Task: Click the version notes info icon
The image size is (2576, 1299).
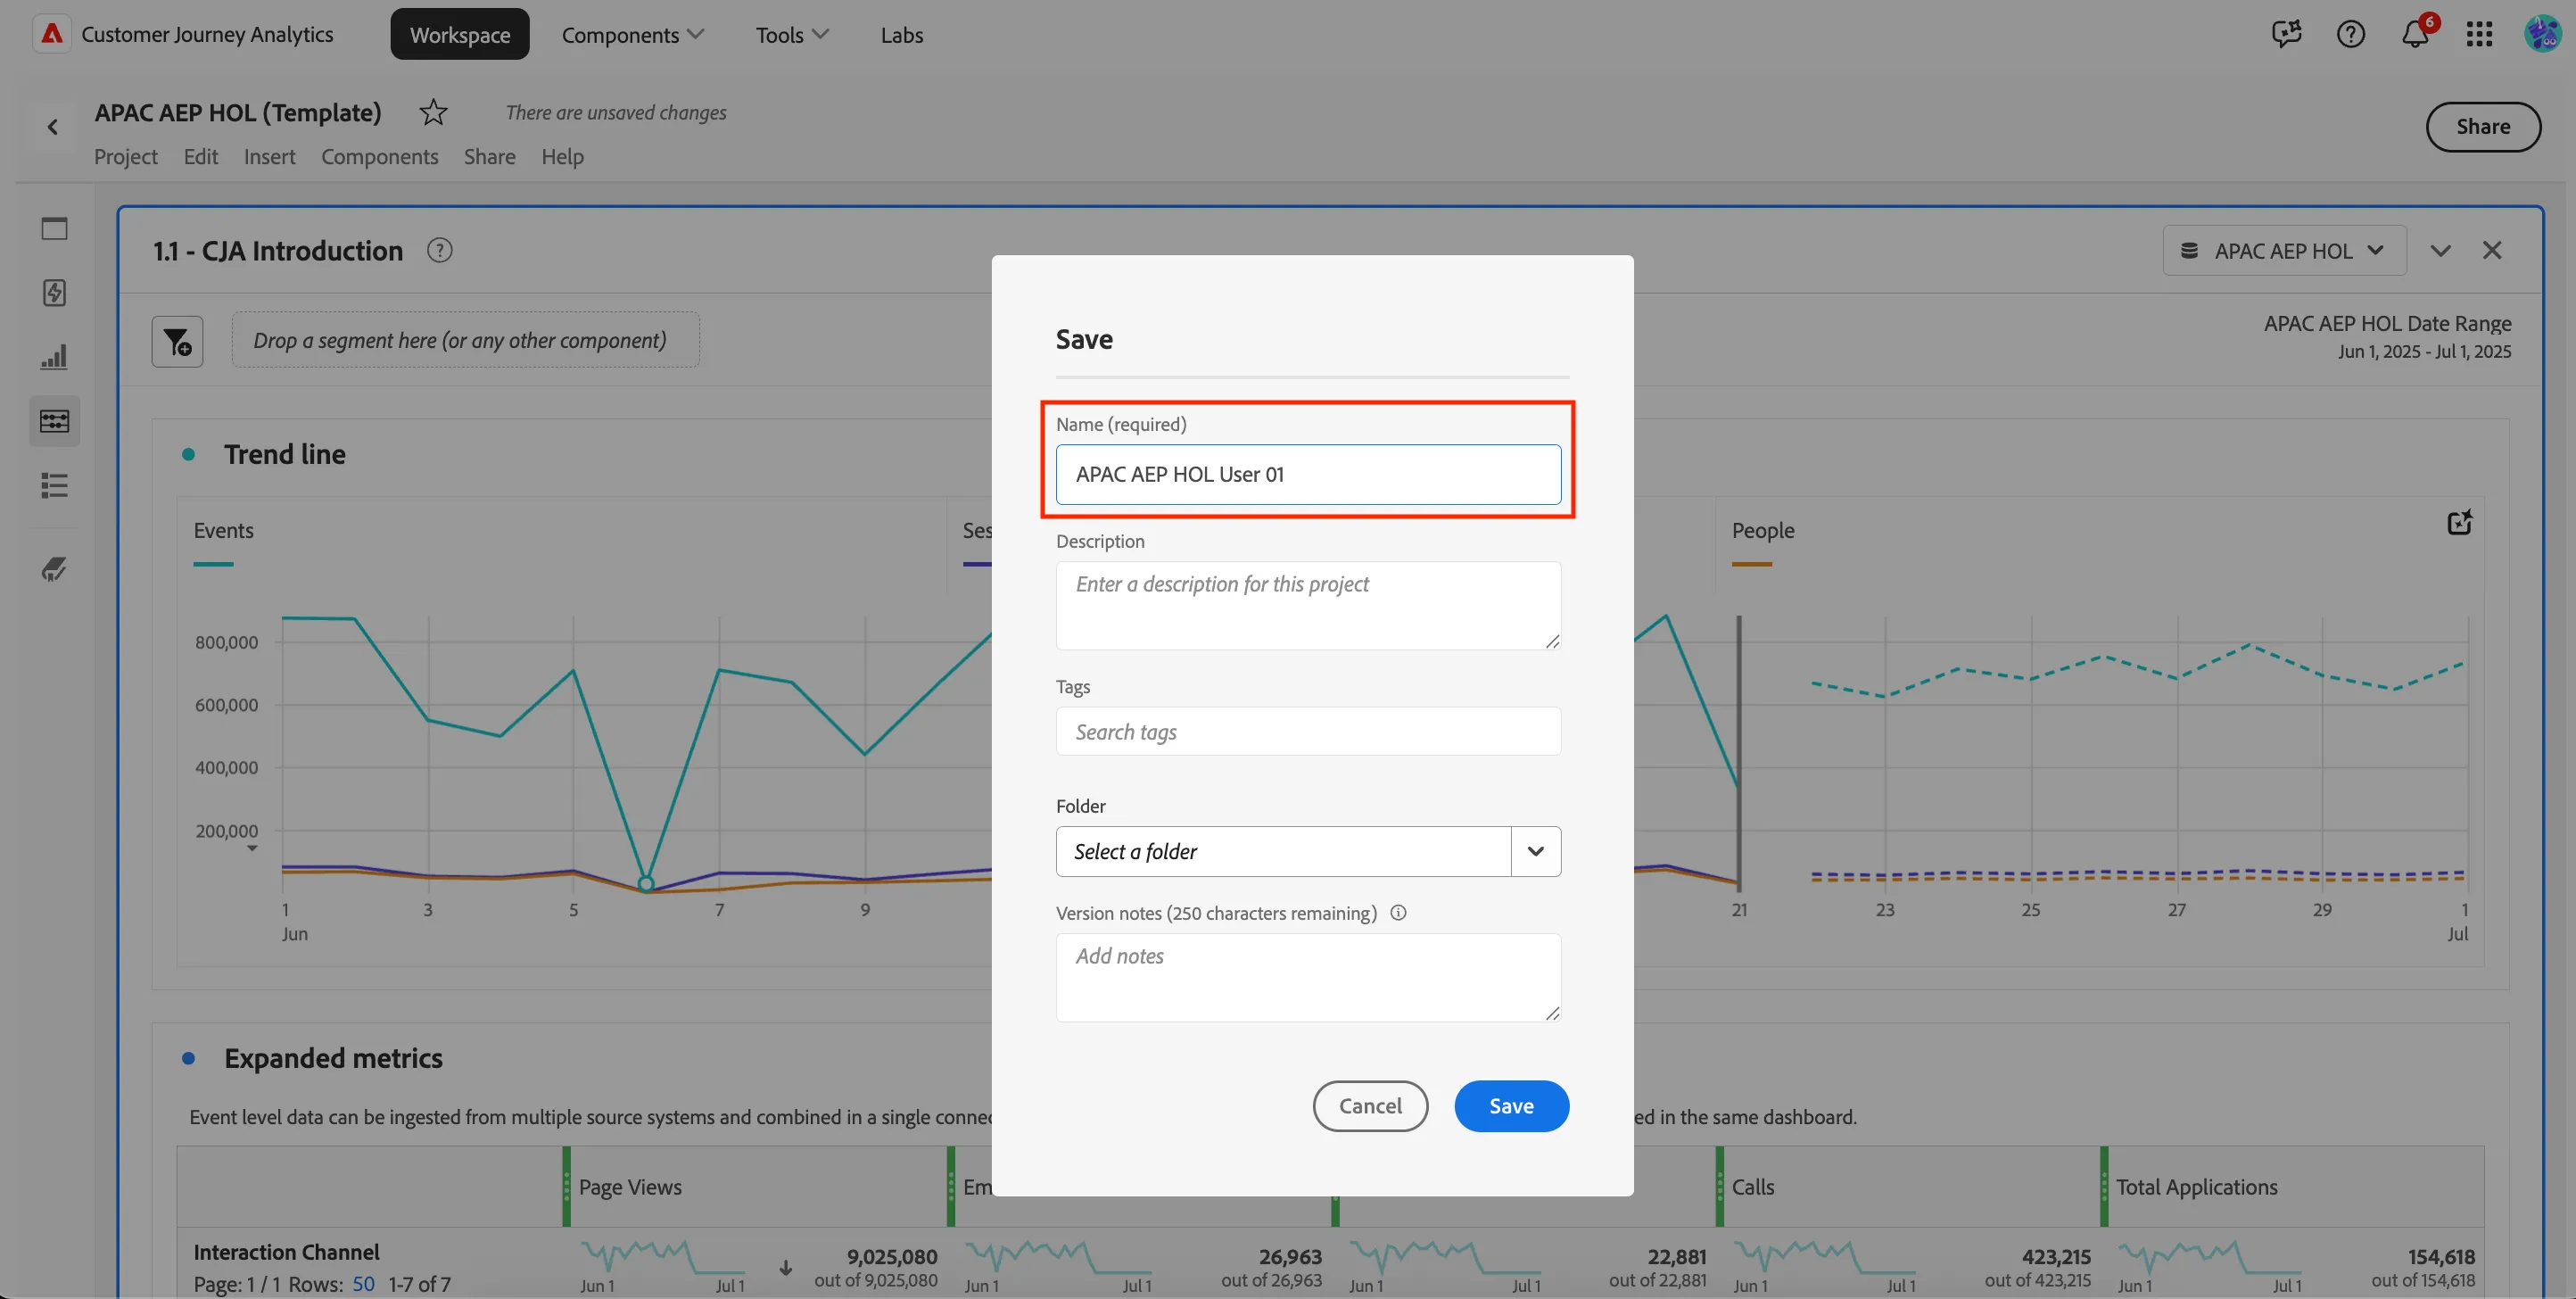Action: point(1398,912)
